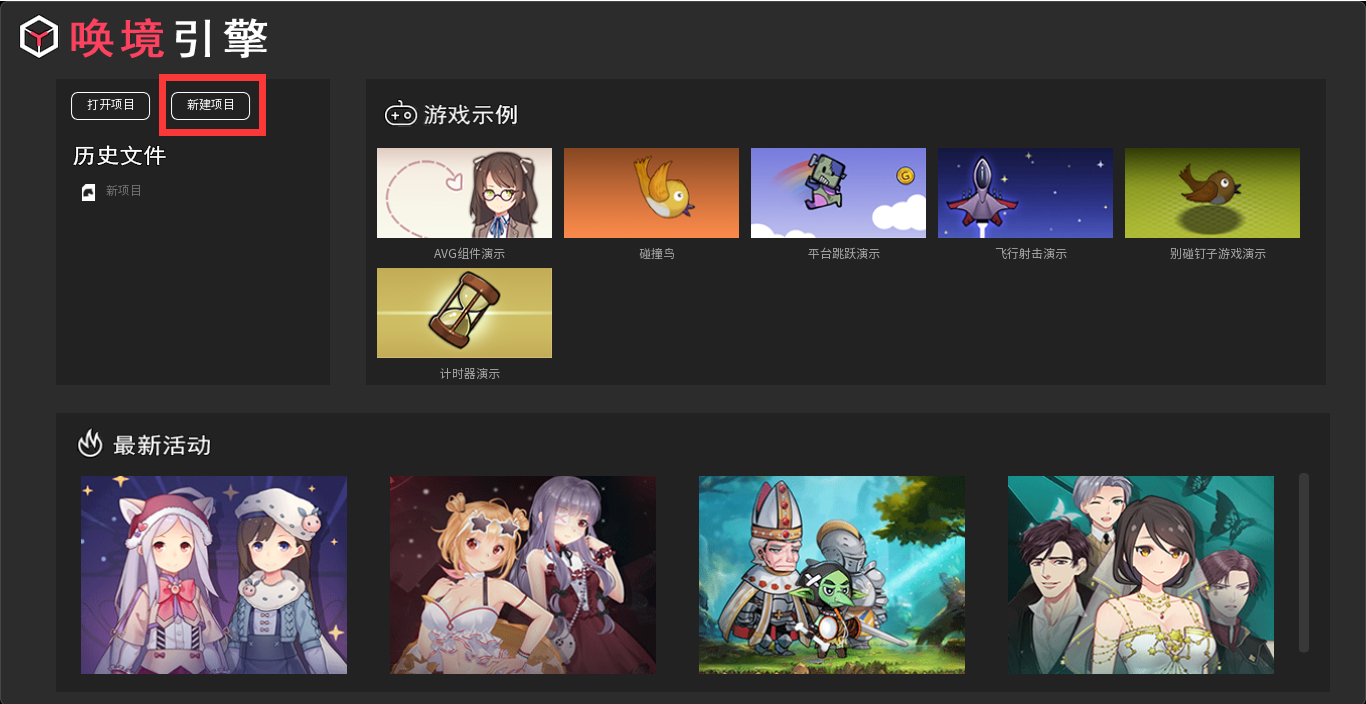This screenshot has height=704, width=1366.
Task: Open the AVG组件演示 example thumbnail
Action: click(x=464, y=193)
